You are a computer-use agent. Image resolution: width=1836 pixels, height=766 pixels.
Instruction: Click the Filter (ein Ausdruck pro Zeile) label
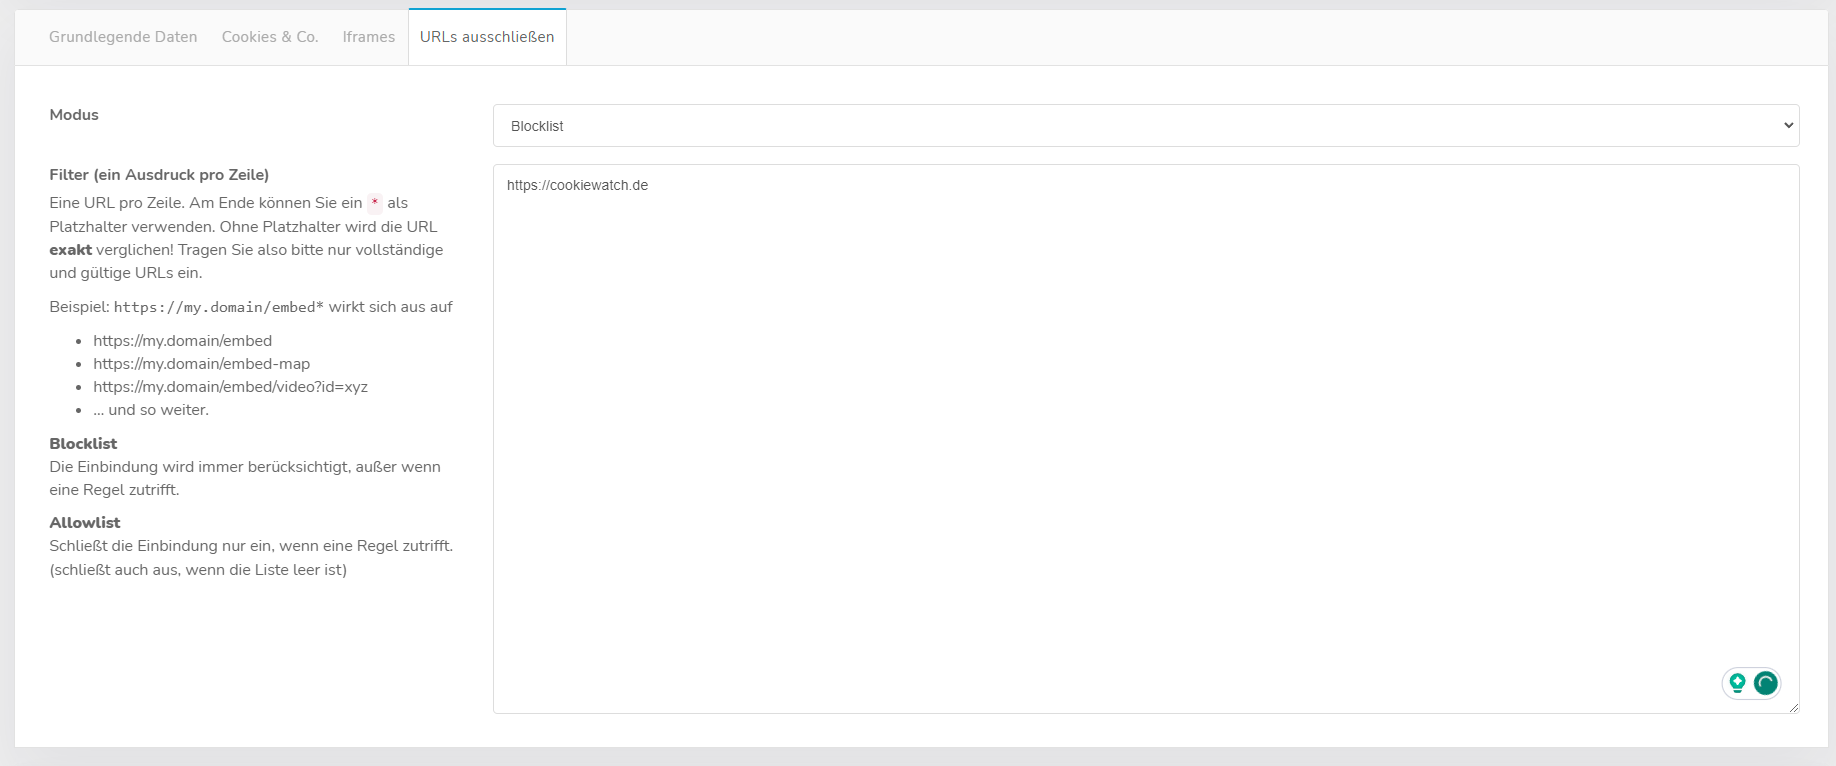[x=159, y=175]
